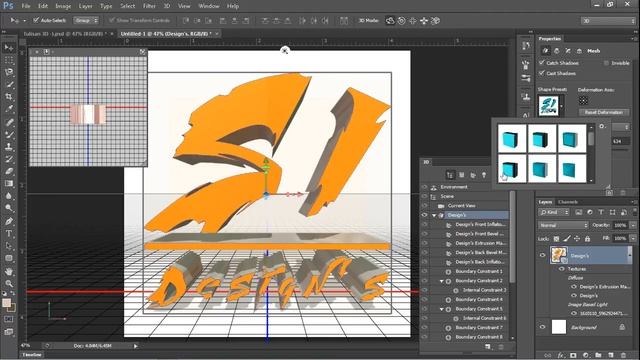Hide the Design's layer

tap(542, 255)
